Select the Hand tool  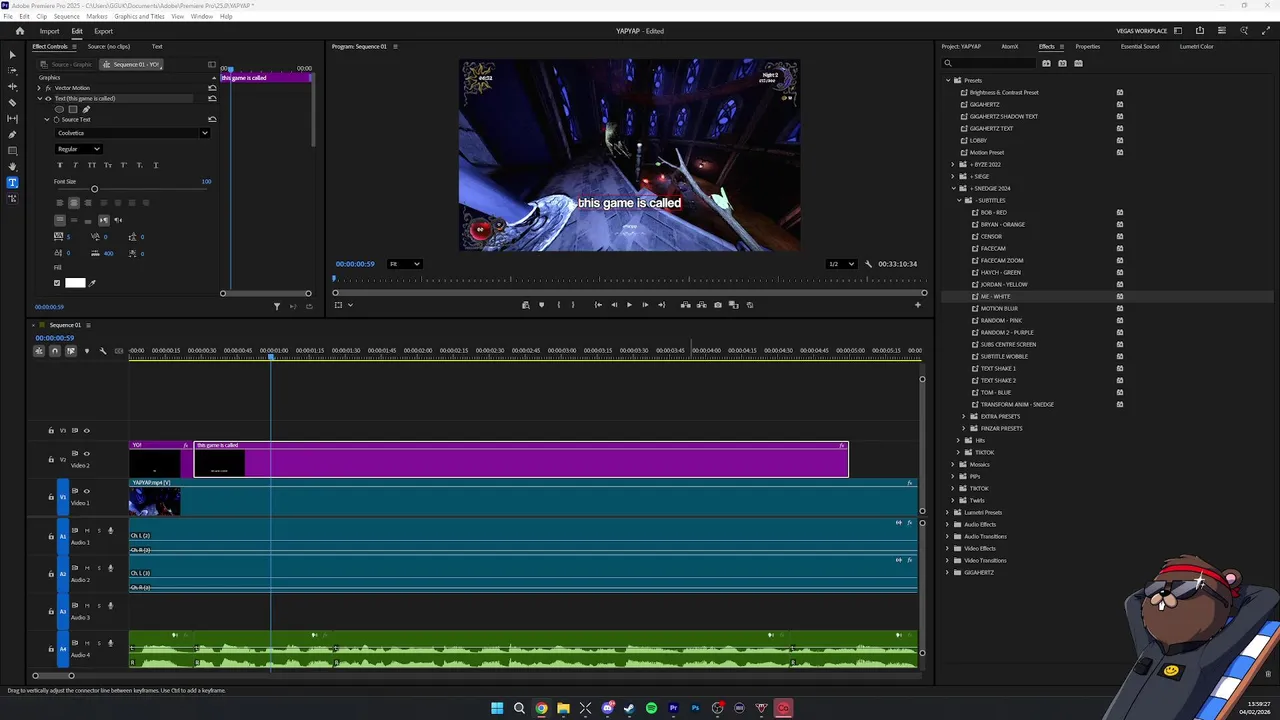click(x=12, y=166)
